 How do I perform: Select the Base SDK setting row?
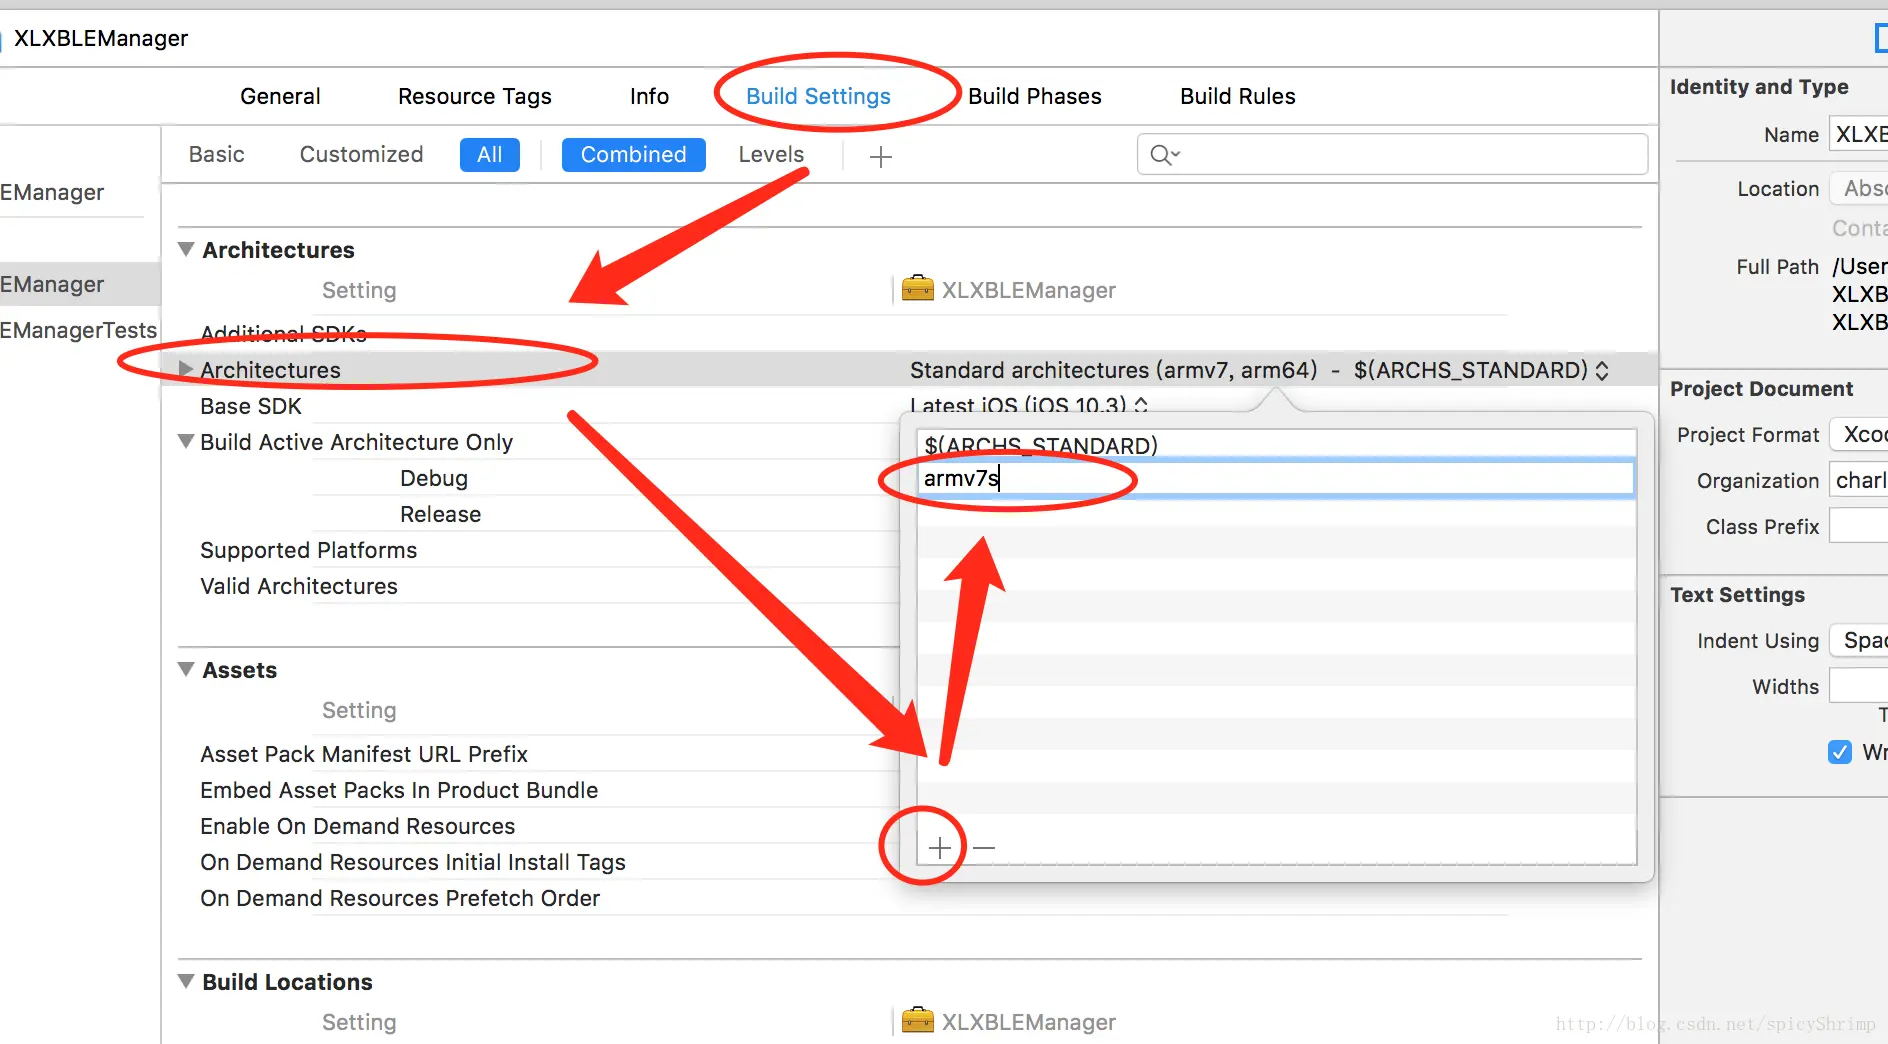251,406
